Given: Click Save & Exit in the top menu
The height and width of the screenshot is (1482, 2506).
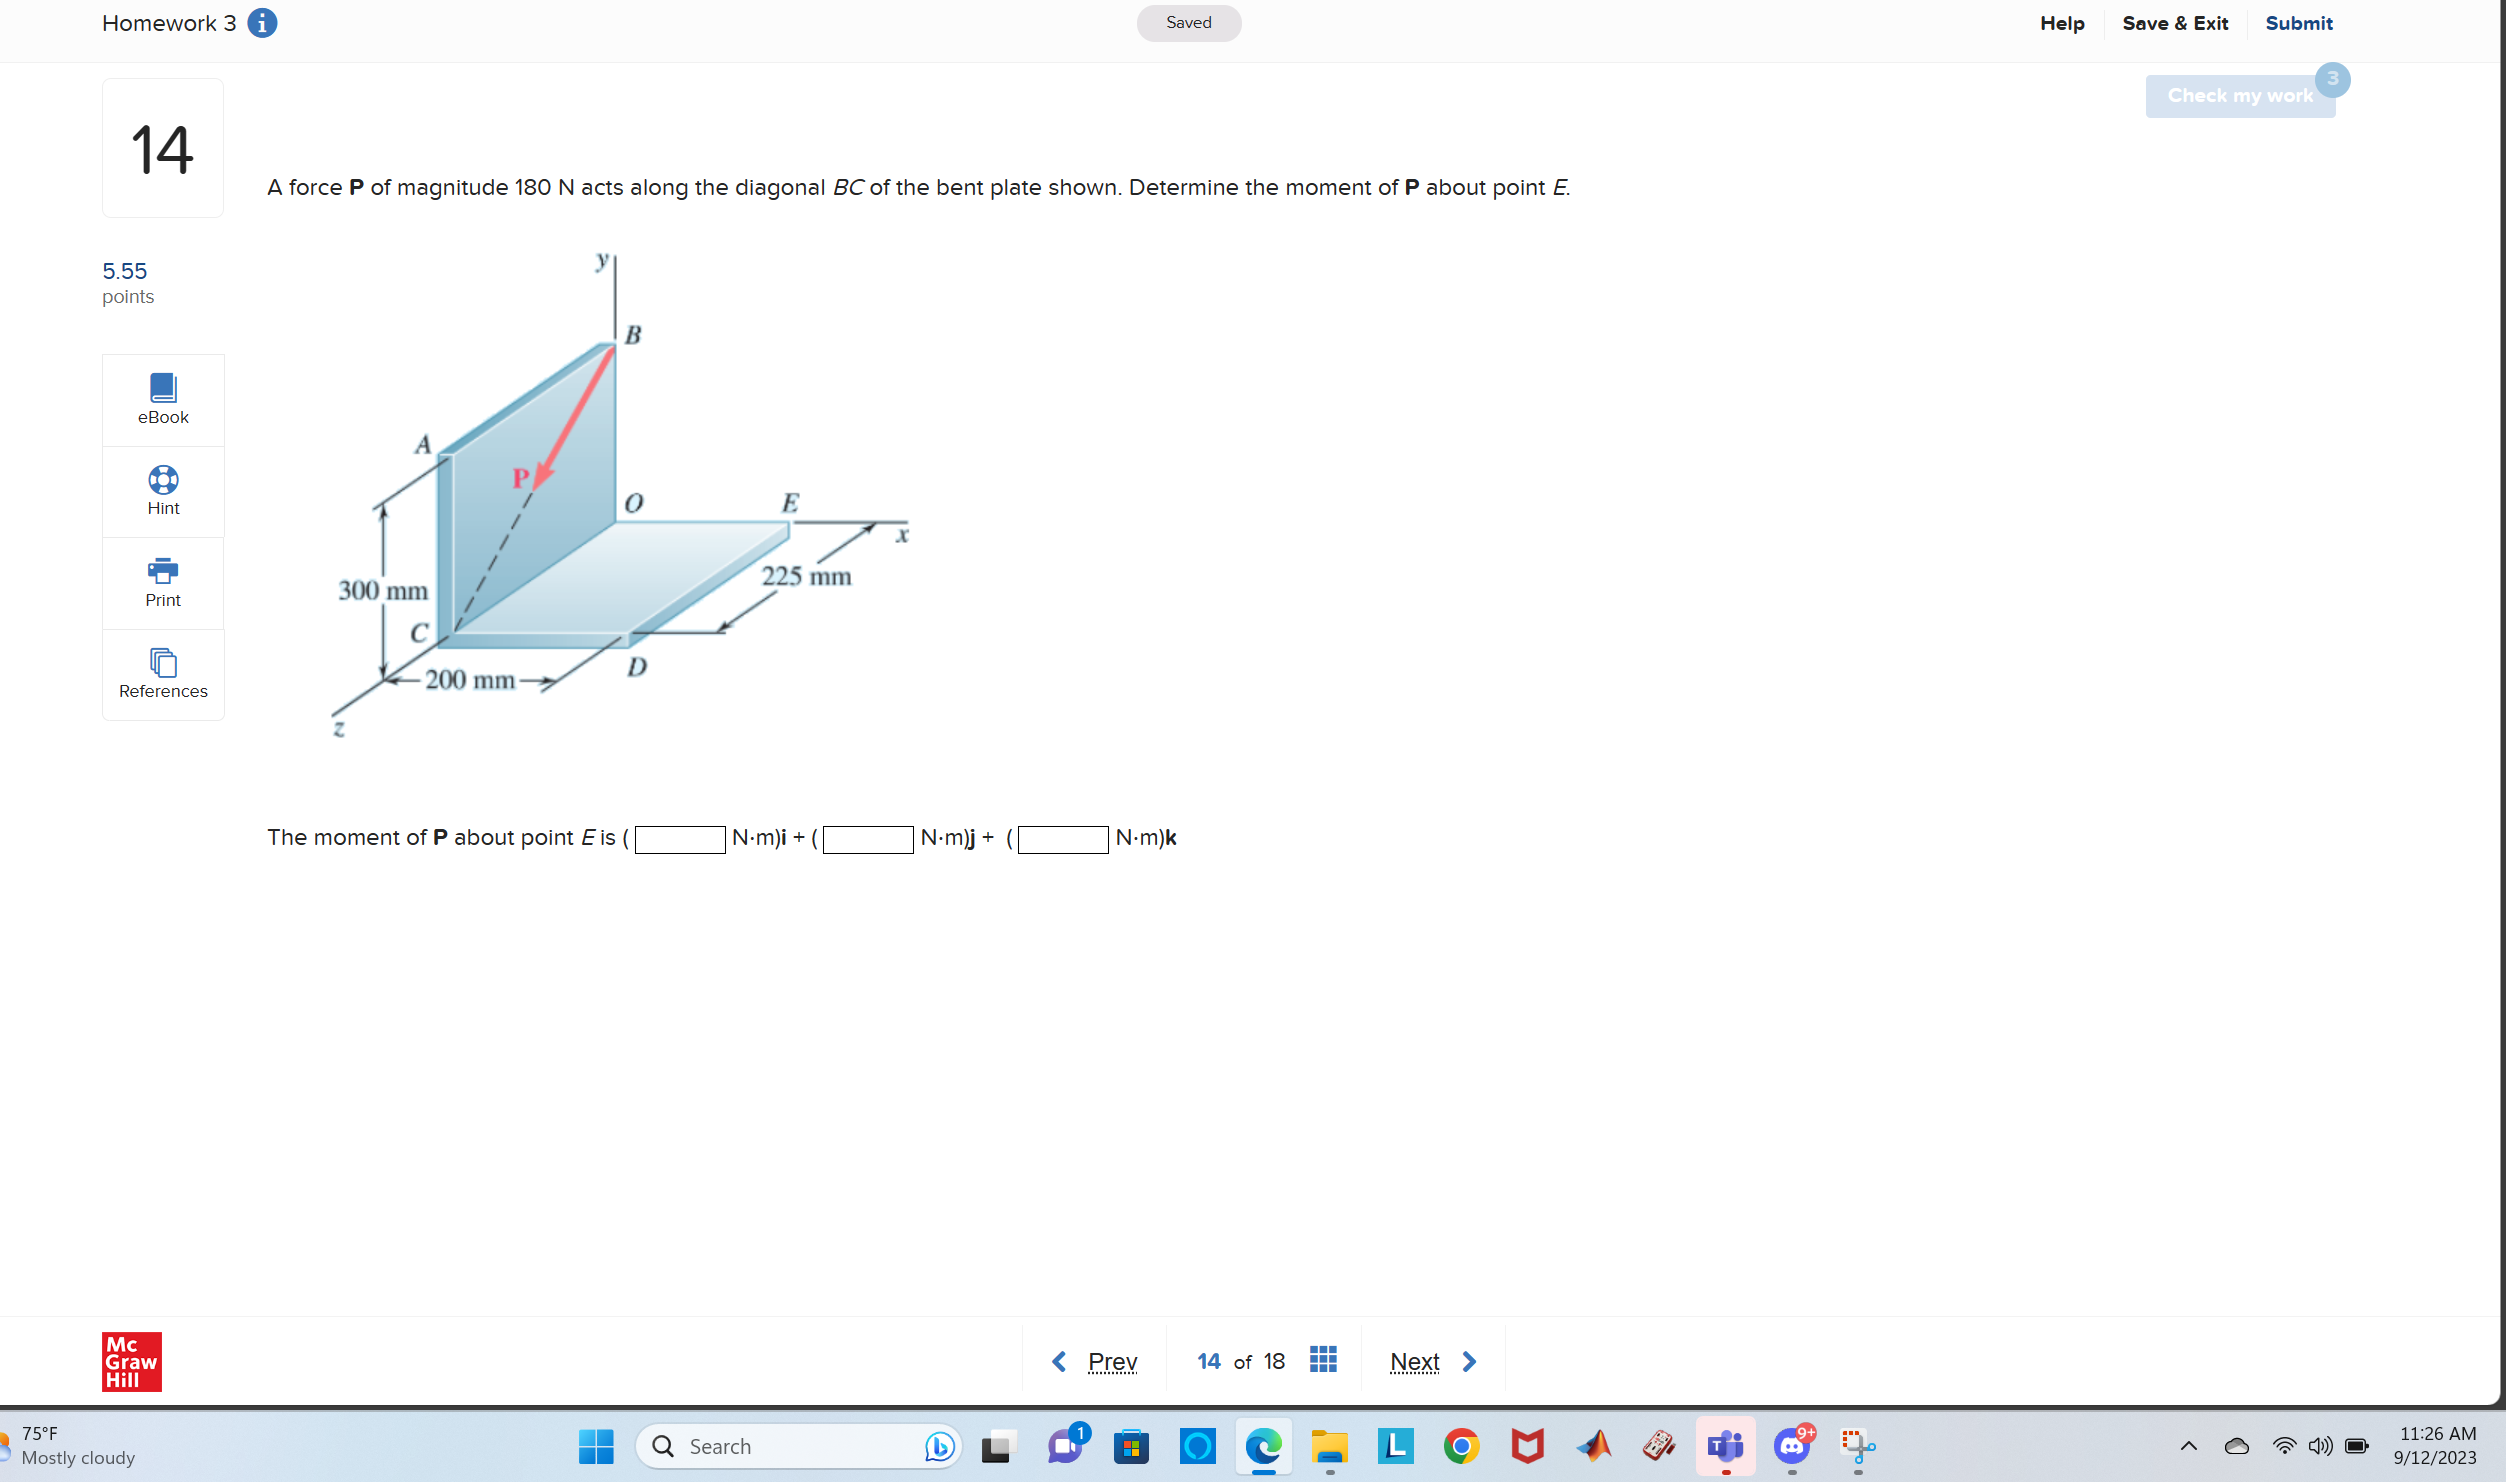Looking at the screenshot, I should point(2175,22).
